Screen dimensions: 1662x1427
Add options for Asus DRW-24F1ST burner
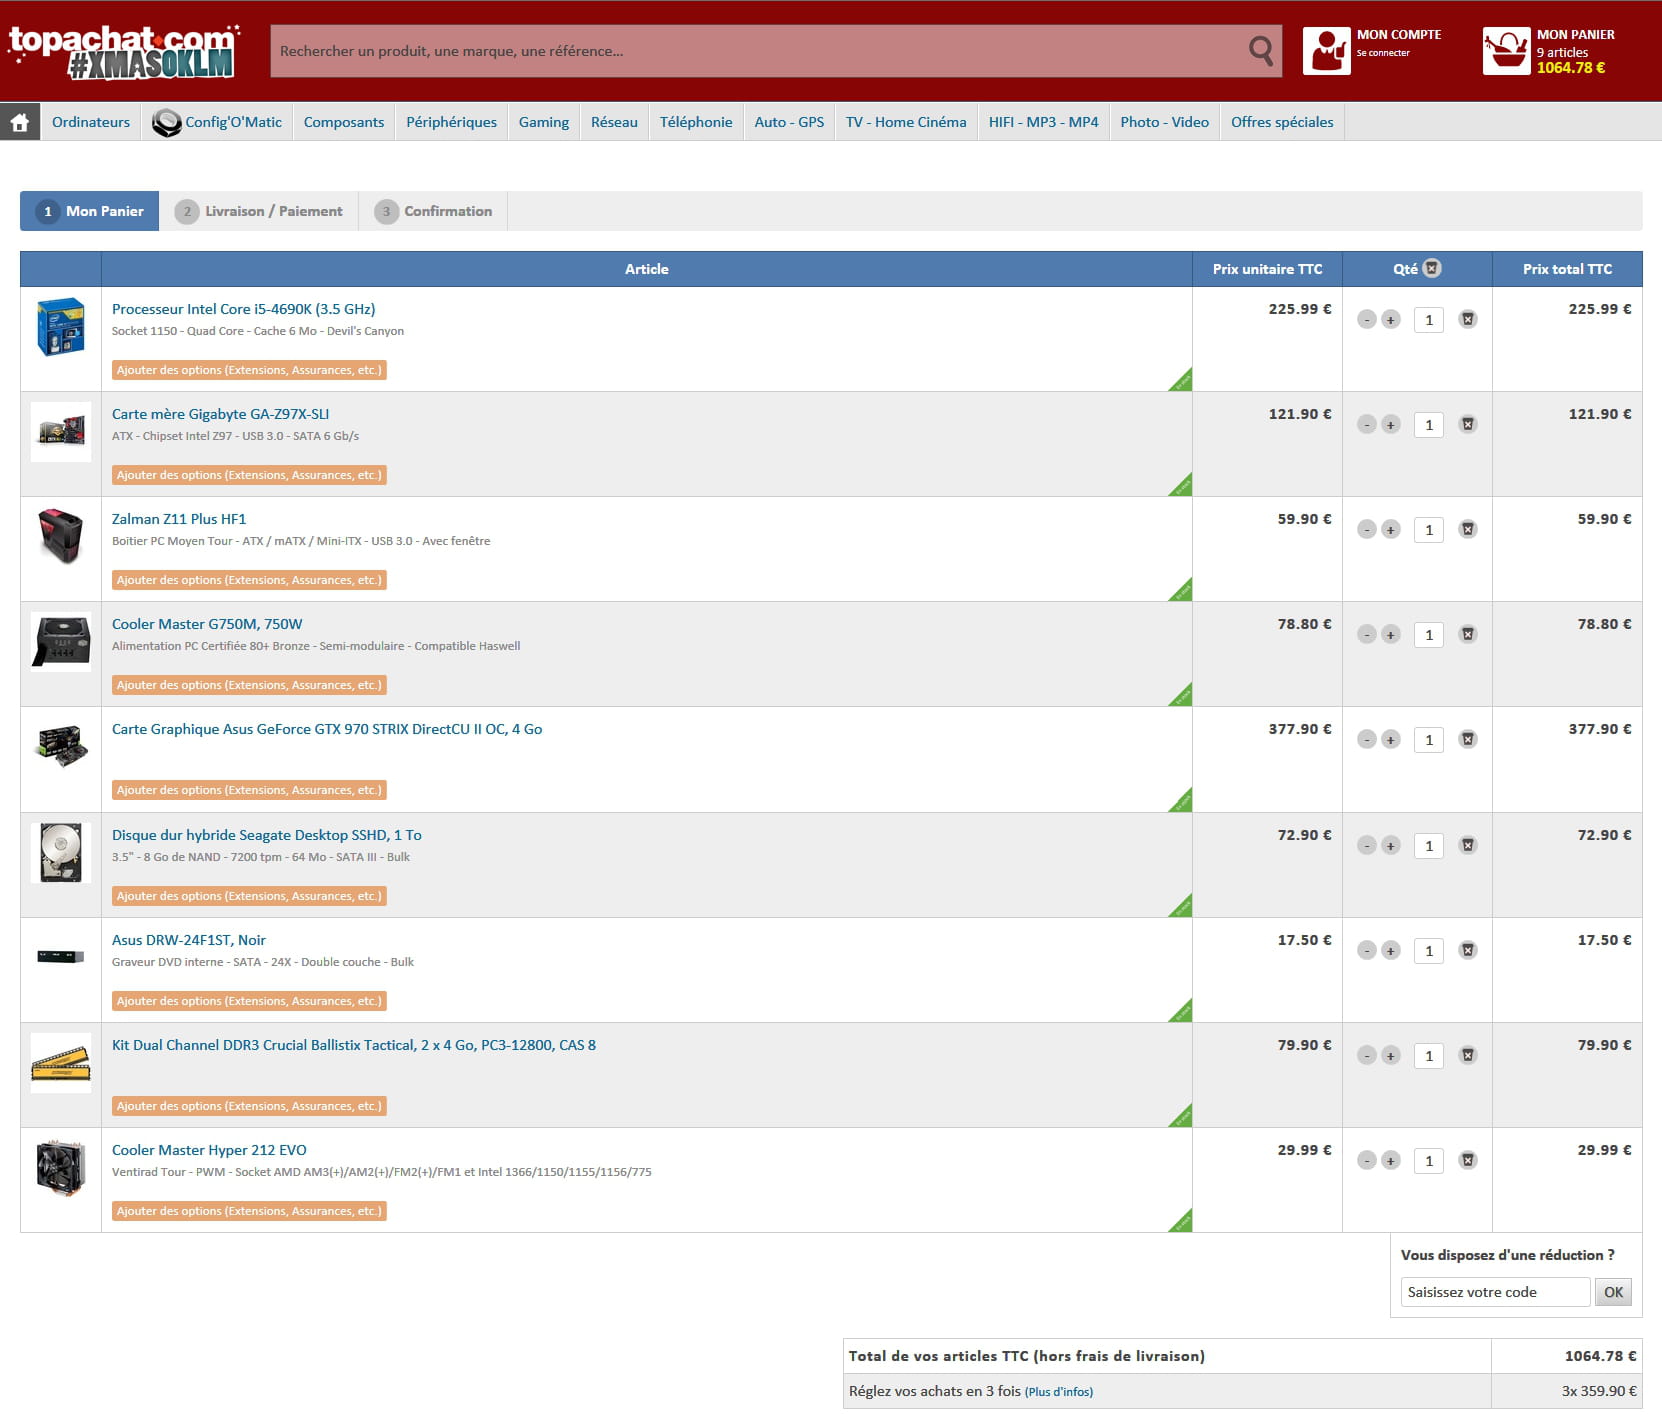[x=249, y=1002]
